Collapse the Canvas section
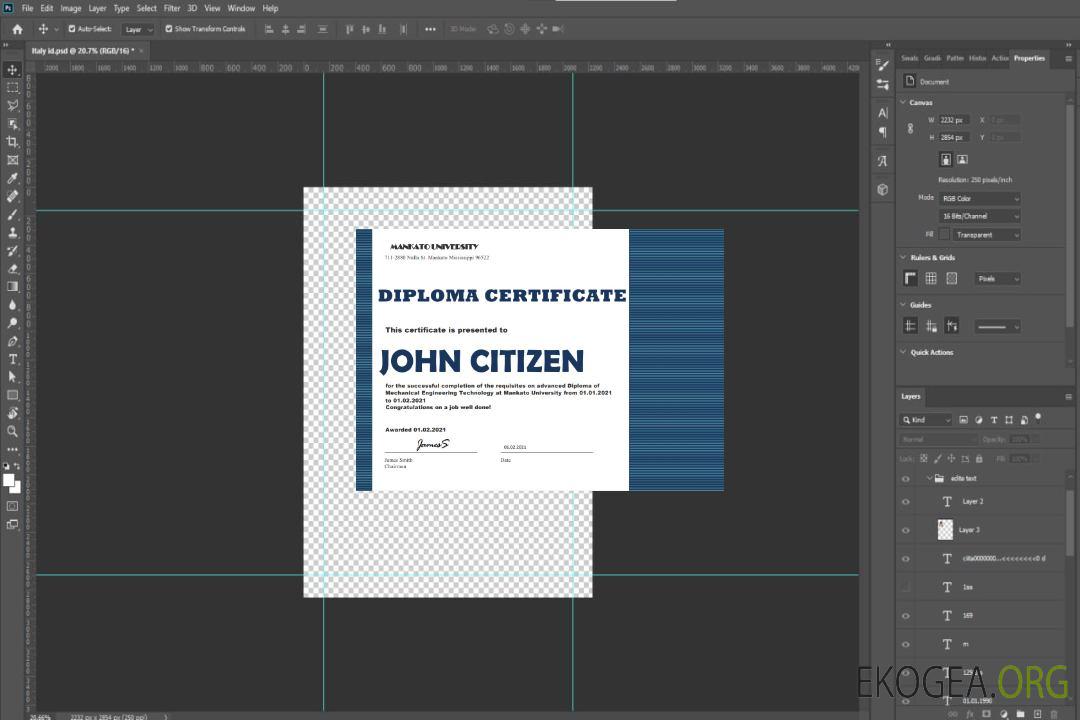Screen dimensions: 1080x720 tap(903, 102)
